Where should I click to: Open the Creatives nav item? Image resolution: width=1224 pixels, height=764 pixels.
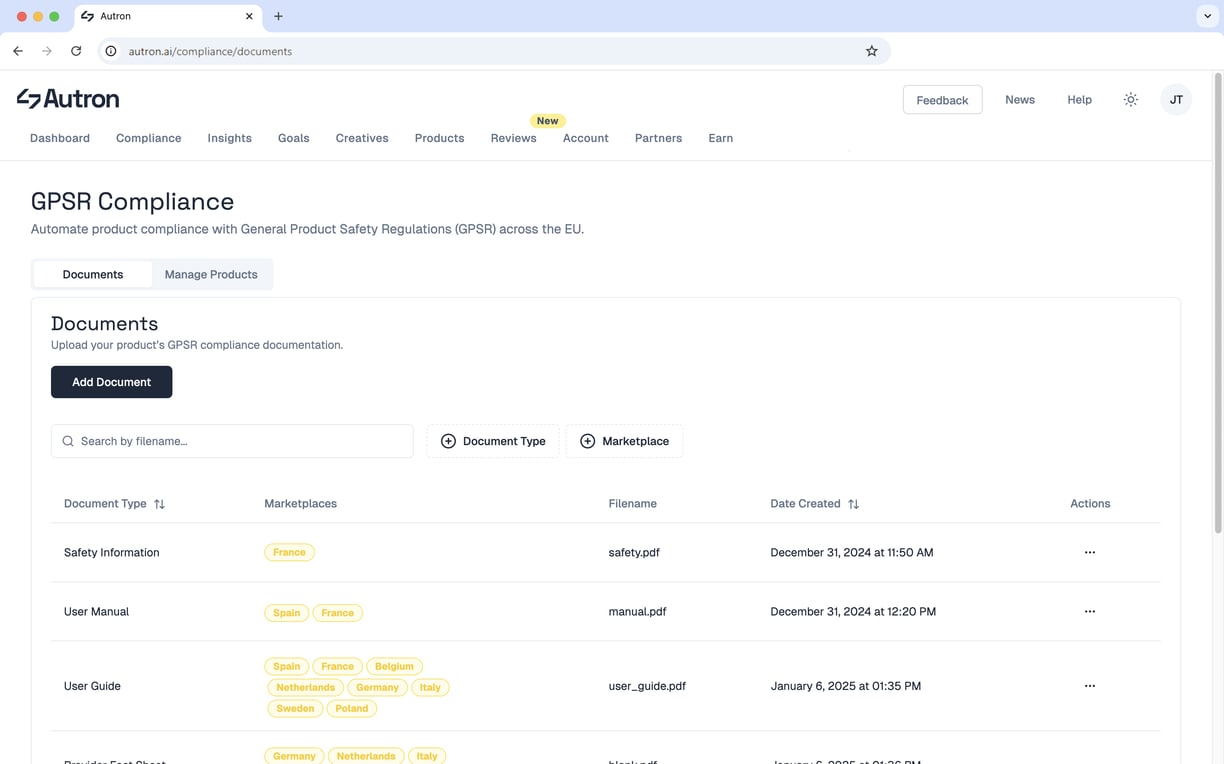tap(362, 138)
